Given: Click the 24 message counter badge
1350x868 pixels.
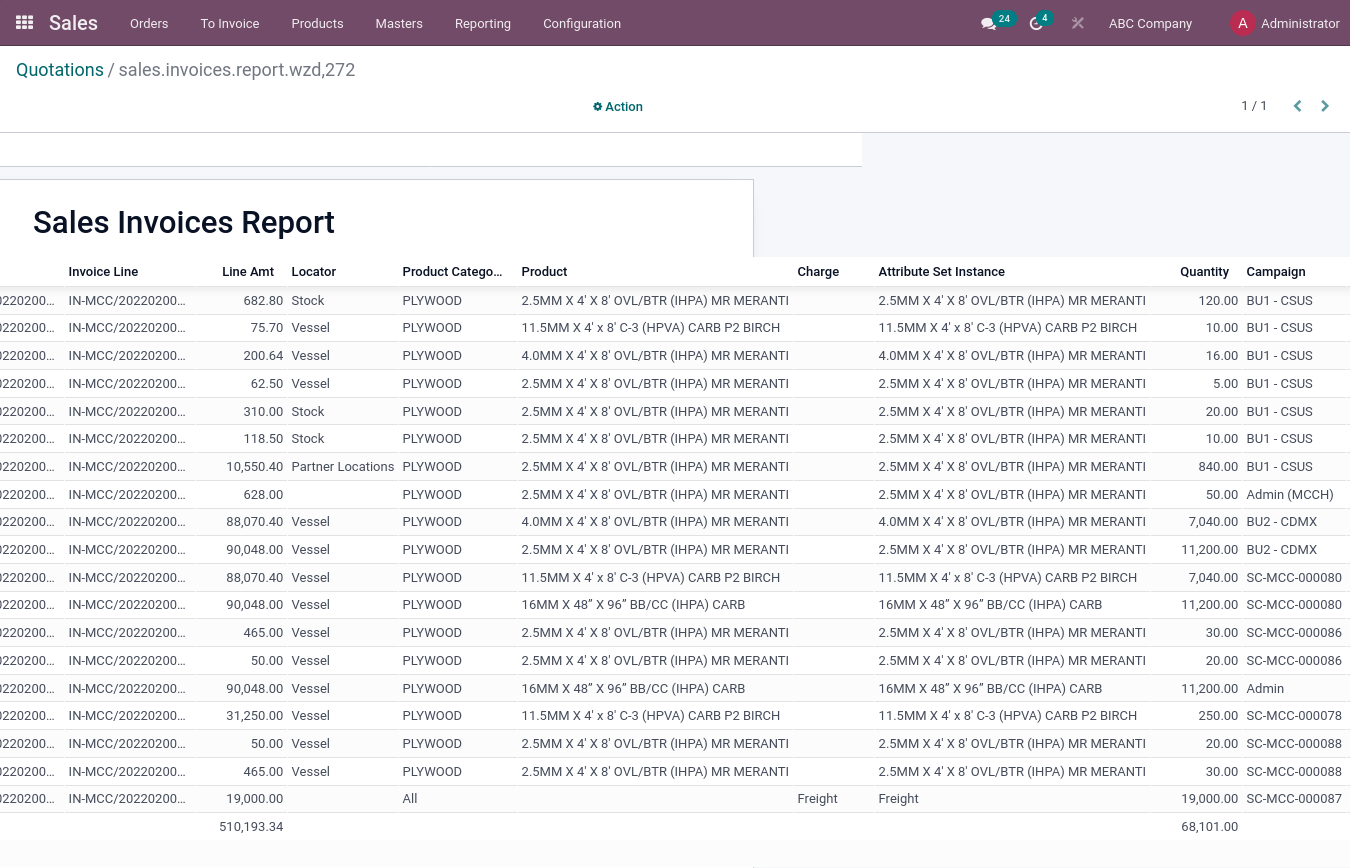Looking at the screenshot, I should (1004, 18).
